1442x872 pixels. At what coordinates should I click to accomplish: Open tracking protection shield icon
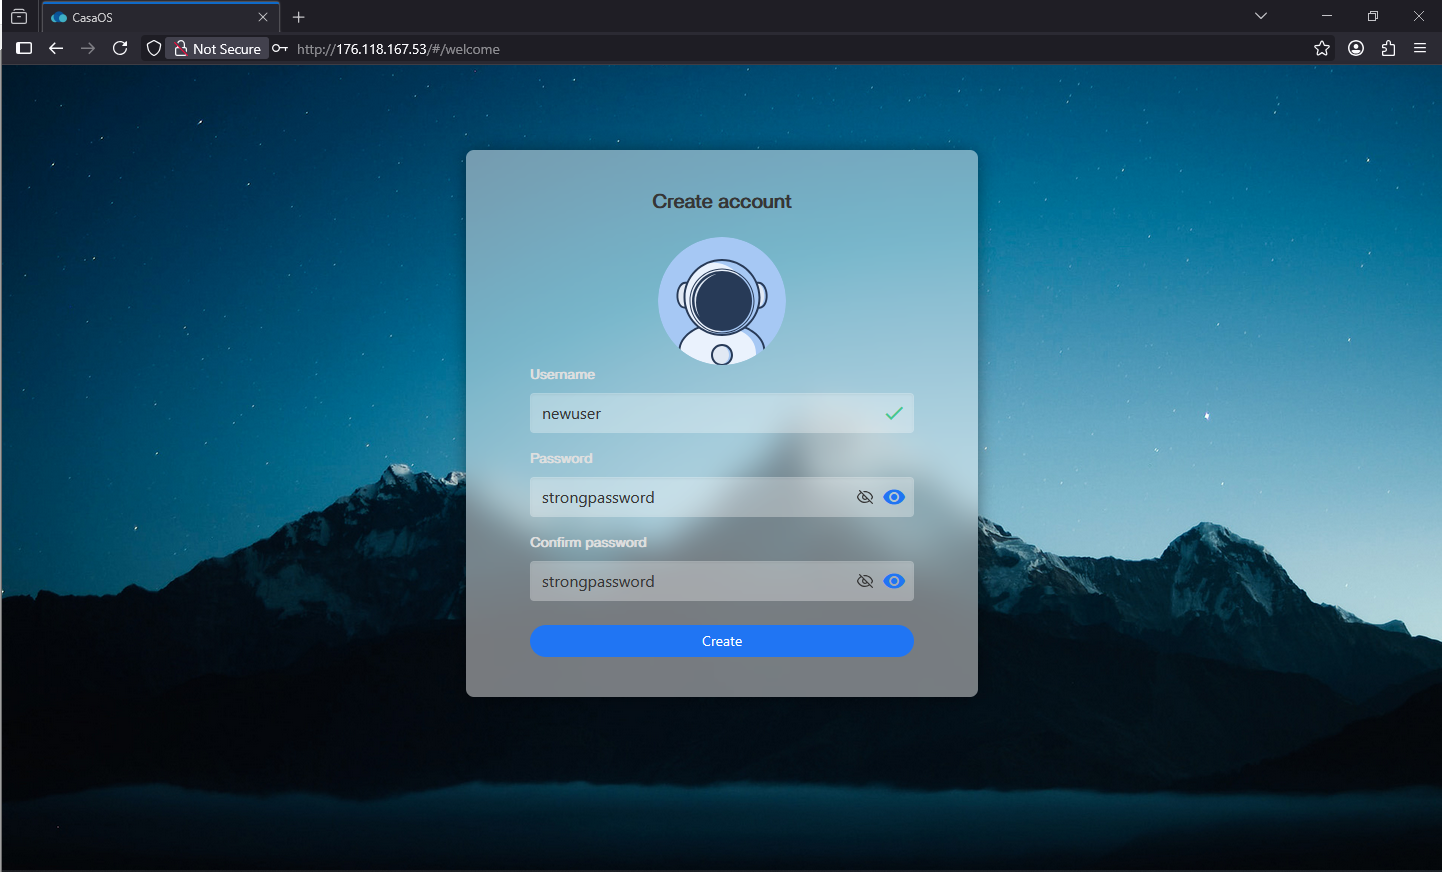point(154,48)
